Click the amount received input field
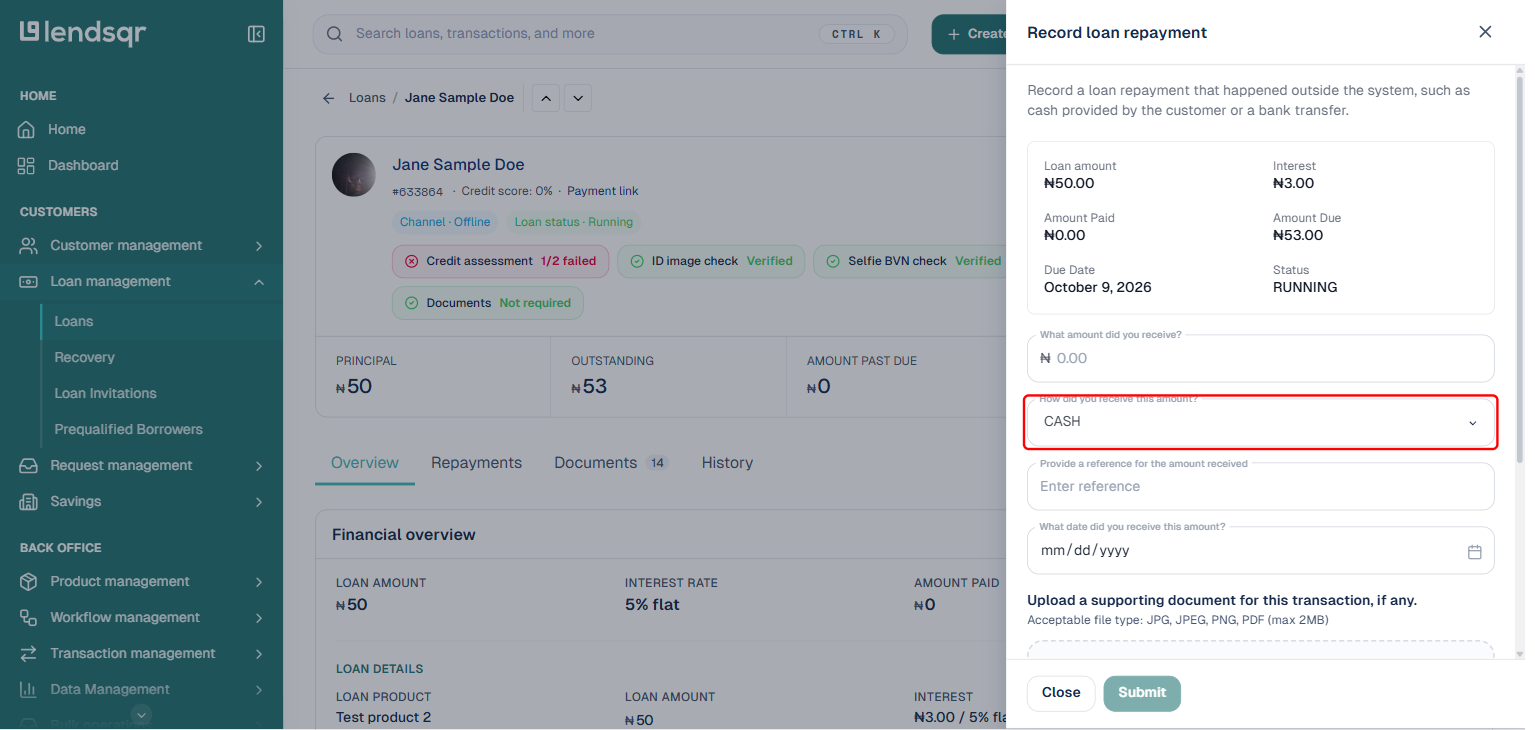The height and width of the screenshot is (730, 1535). coord(1261,358)
